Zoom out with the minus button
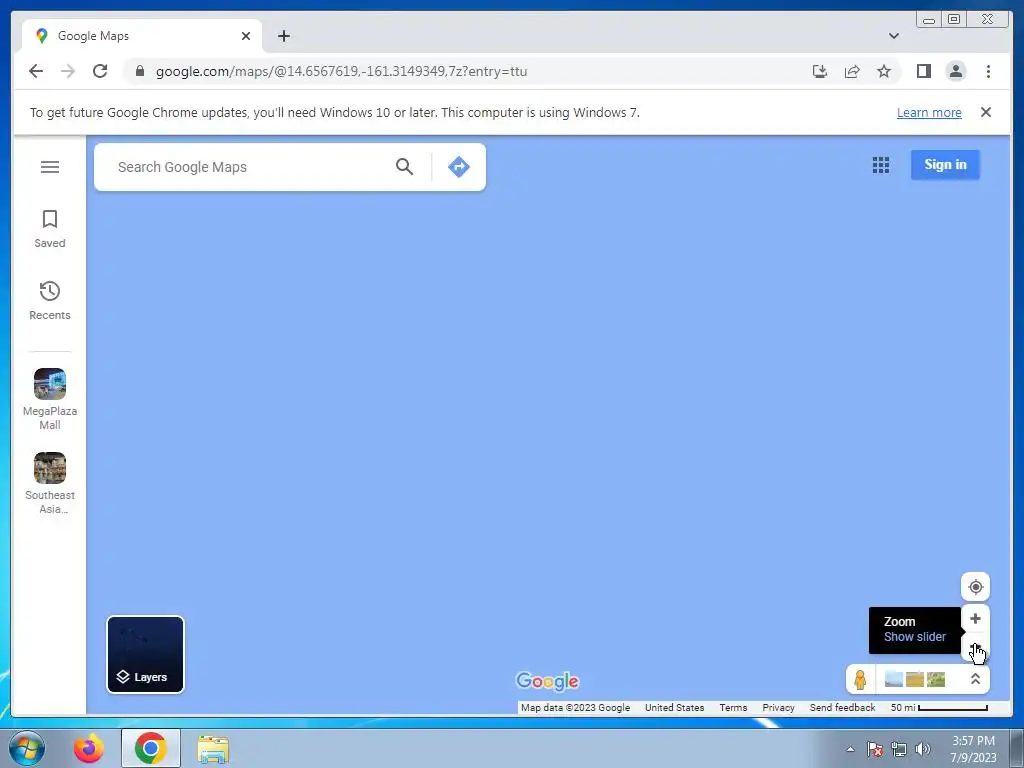 pos(975,648)
